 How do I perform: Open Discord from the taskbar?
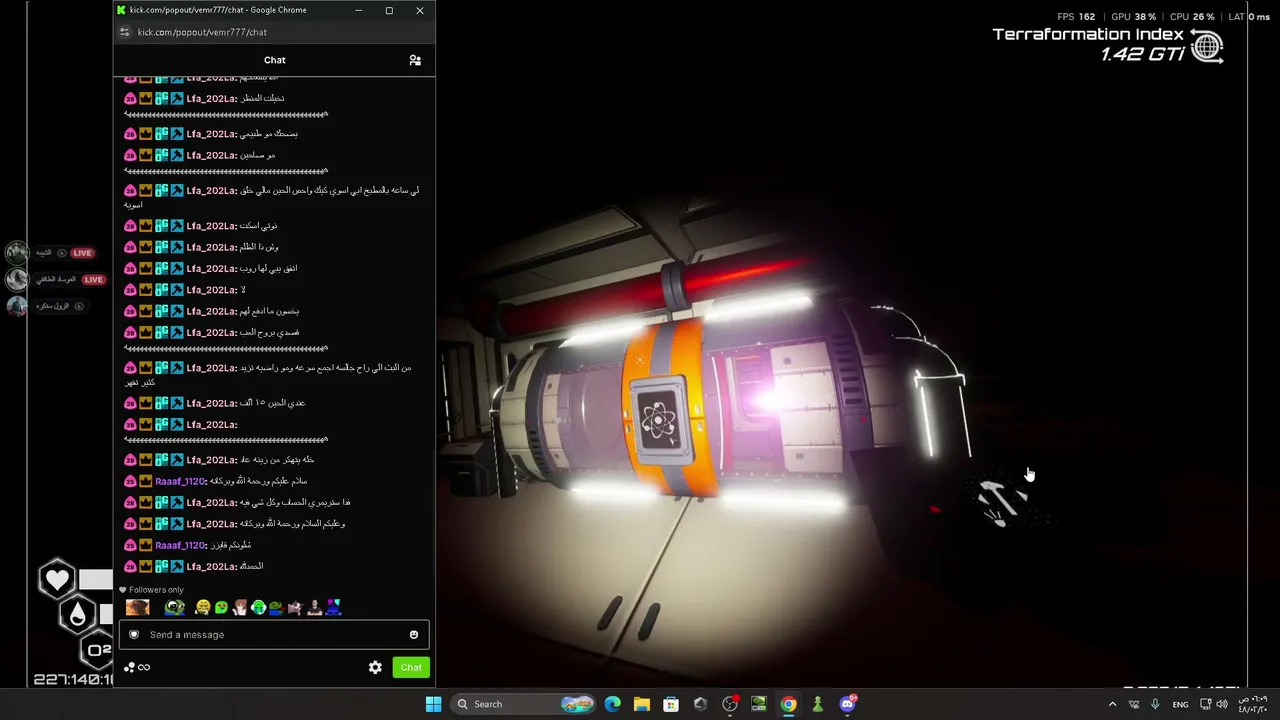[847, 704]
